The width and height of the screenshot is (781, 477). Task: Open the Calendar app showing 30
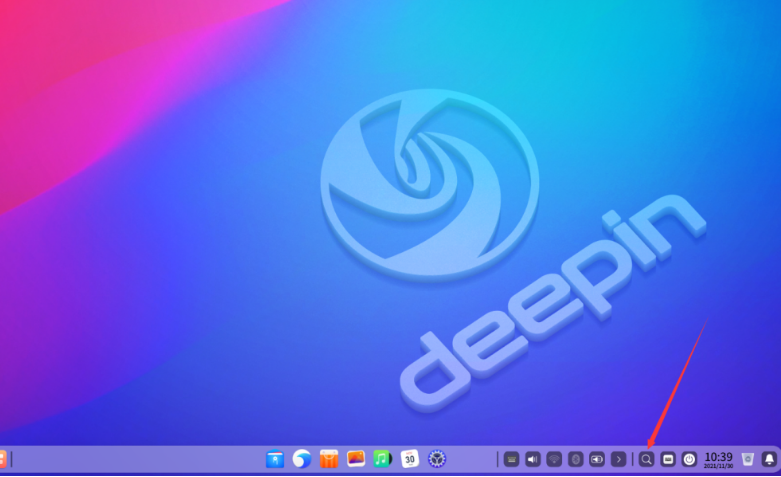(x=409, y=459)
